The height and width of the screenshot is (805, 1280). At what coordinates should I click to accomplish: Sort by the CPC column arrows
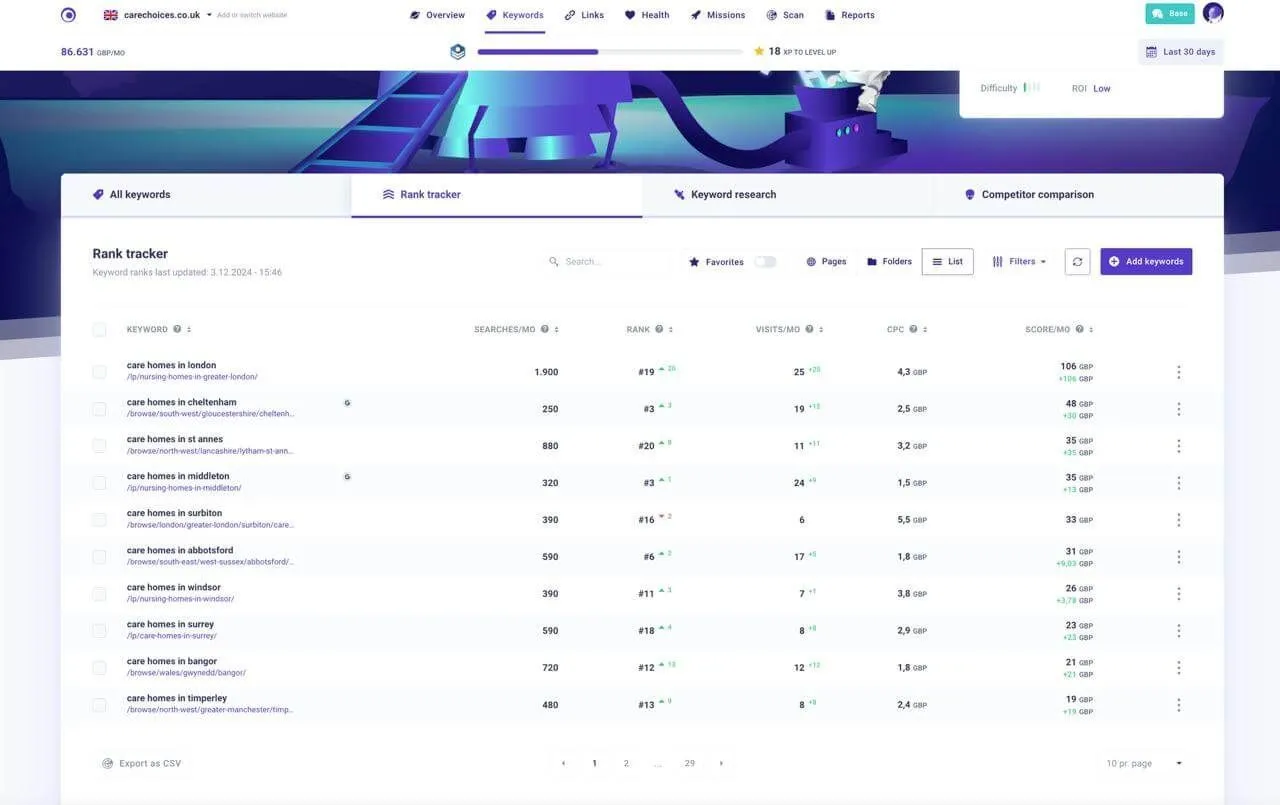tap(925, 330)
